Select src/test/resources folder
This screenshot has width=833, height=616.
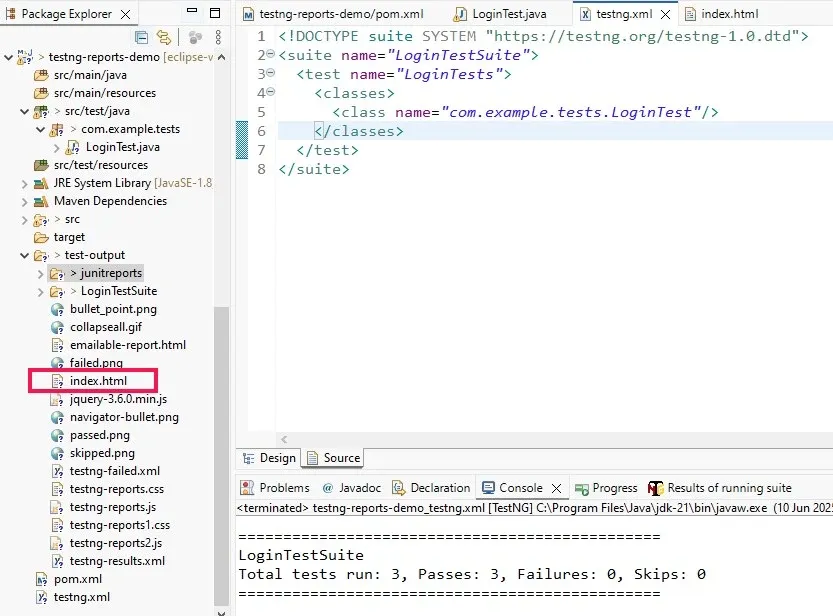click(x=101, y=165)
